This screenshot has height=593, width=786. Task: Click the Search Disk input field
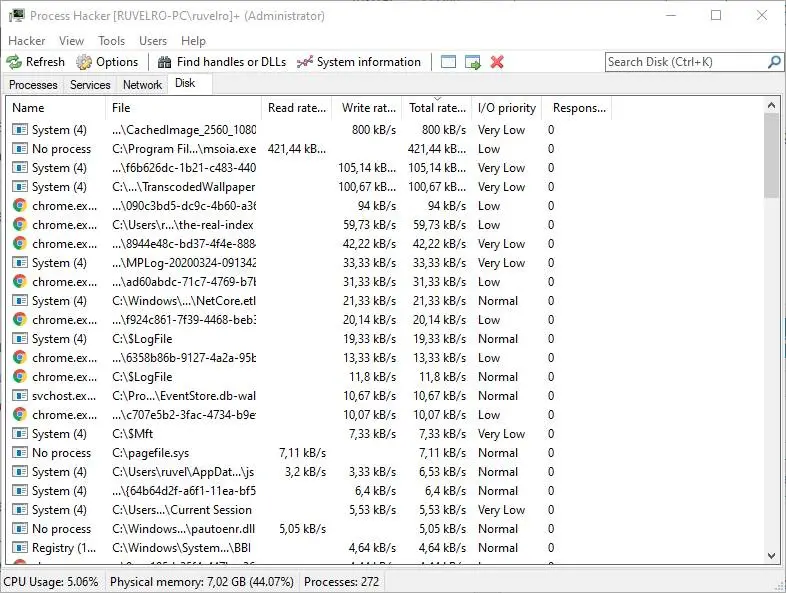click(x=686, y=62)
